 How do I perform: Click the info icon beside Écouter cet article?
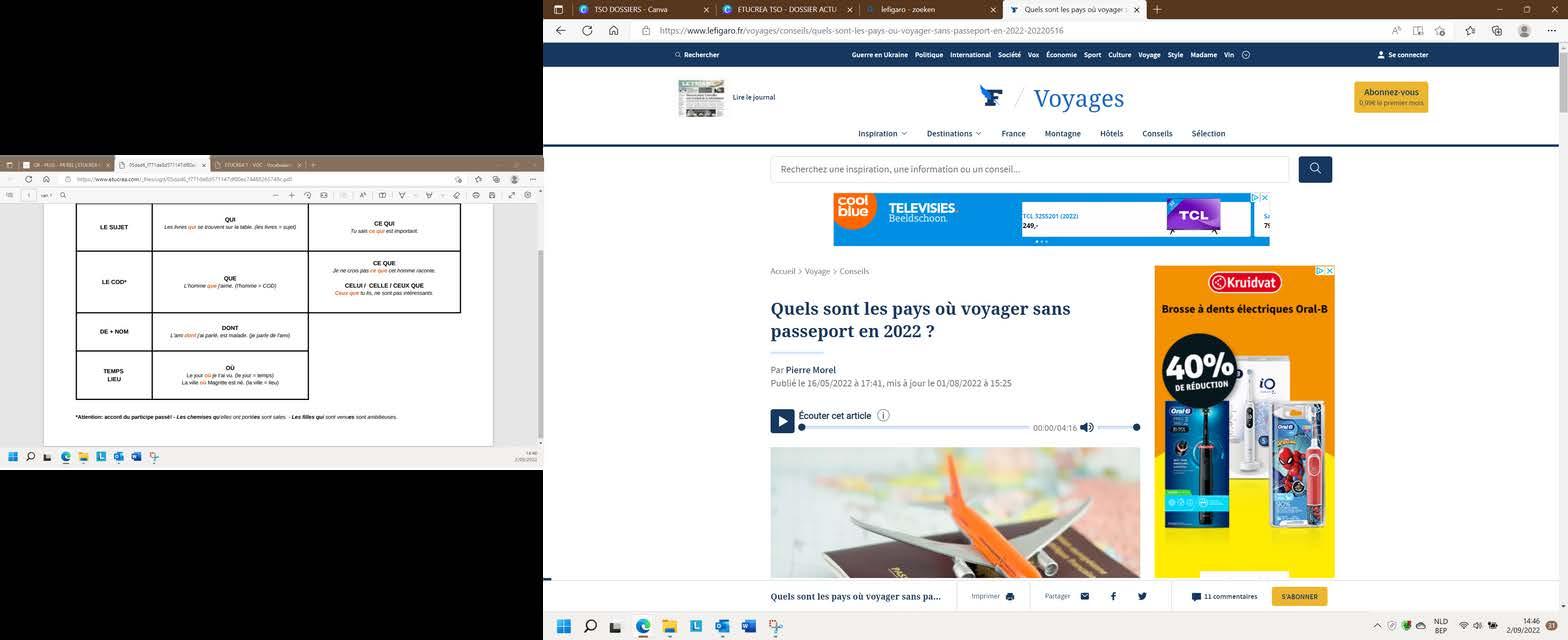tap(883, 415)
